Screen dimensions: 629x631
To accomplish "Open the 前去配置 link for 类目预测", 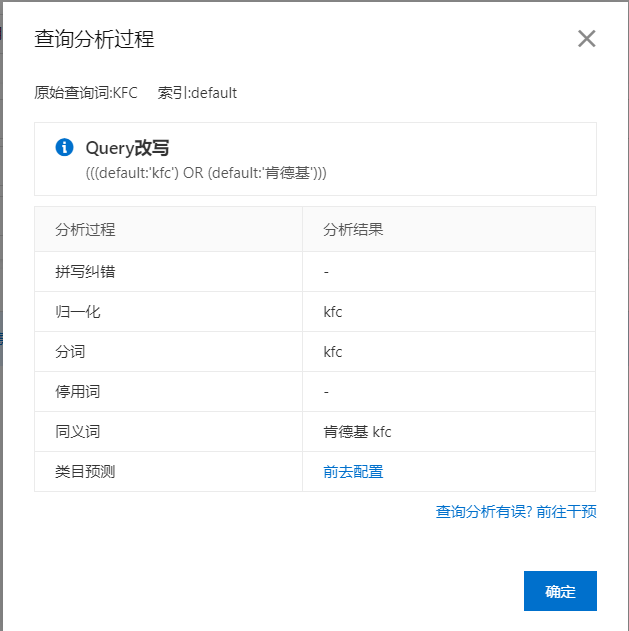I will click(353, 472).
